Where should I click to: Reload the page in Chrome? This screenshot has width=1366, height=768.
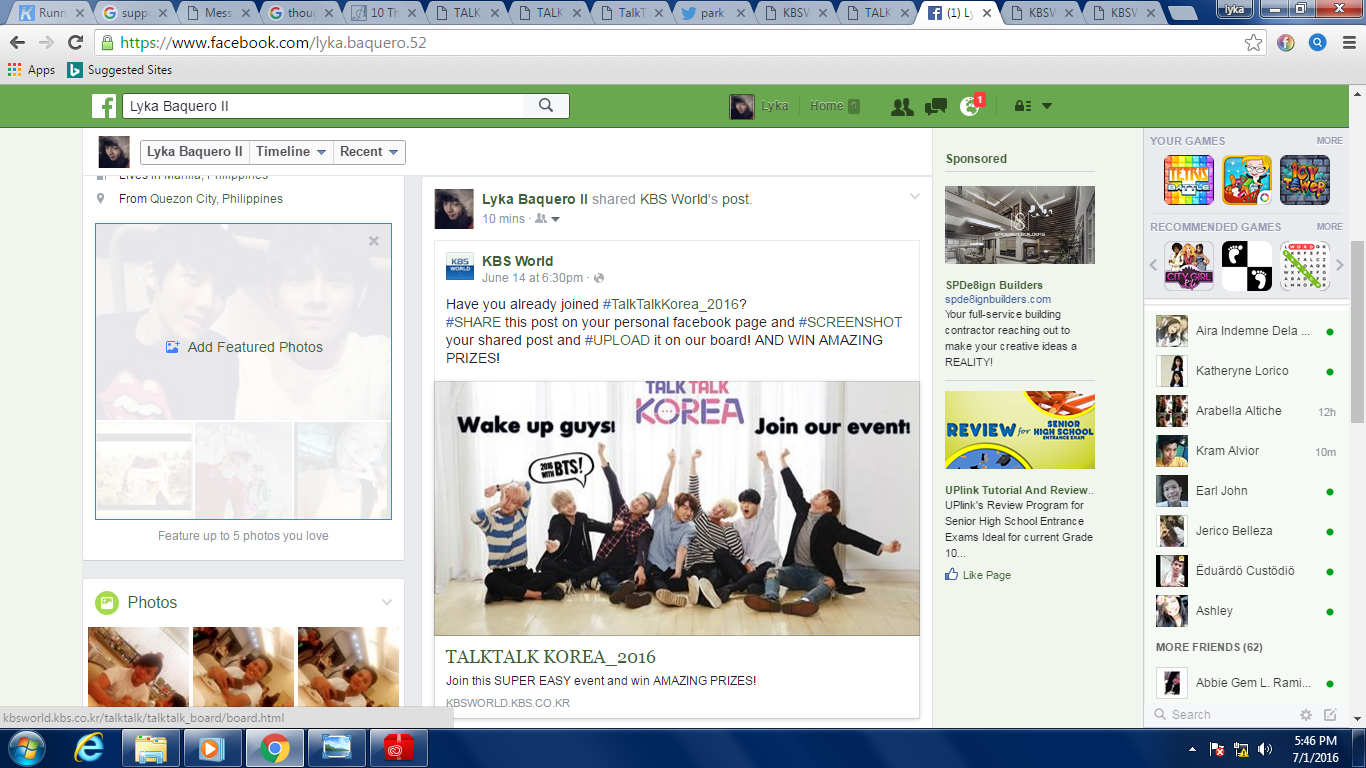pos(75,43)
